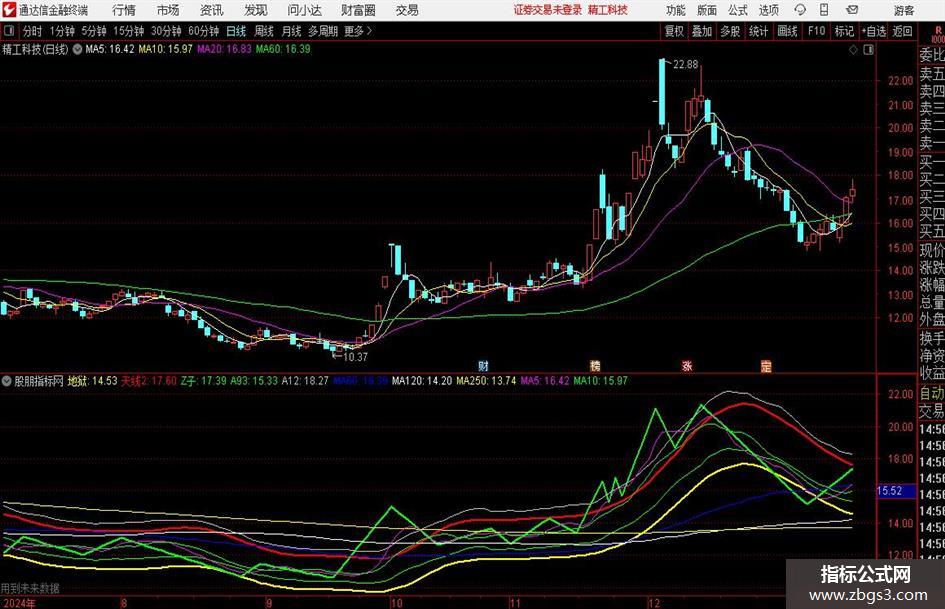Switch to the 30分钟 period tab

[166, 31]
